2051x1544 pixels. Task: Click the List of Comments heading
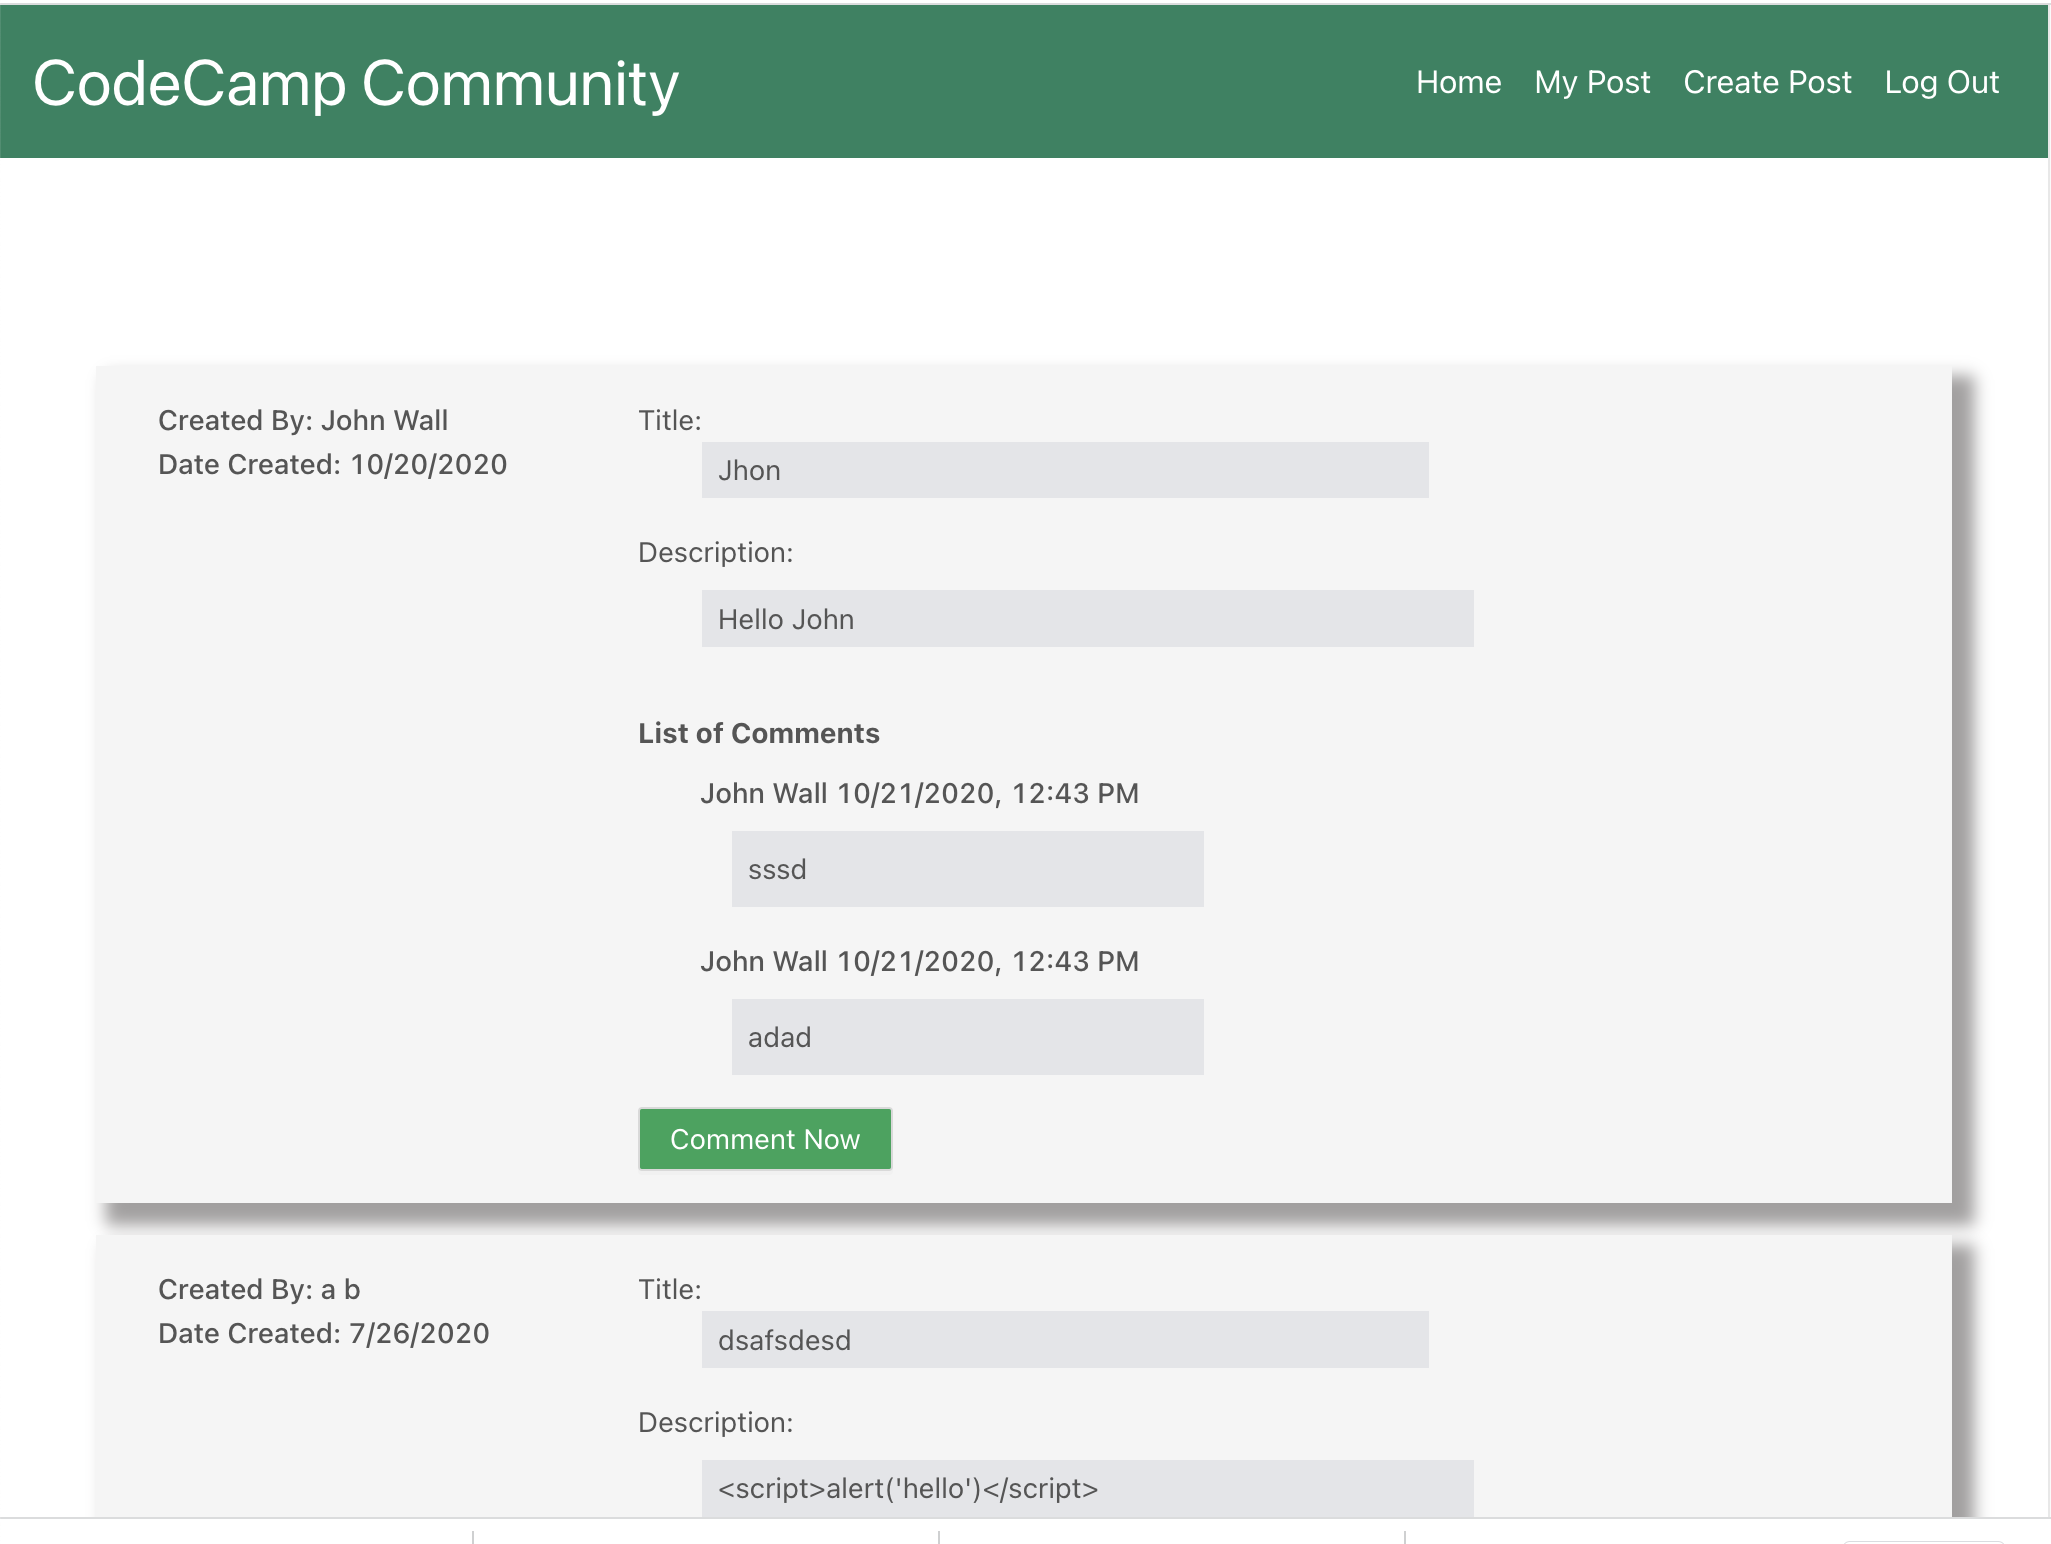click(x=758, y=733)
